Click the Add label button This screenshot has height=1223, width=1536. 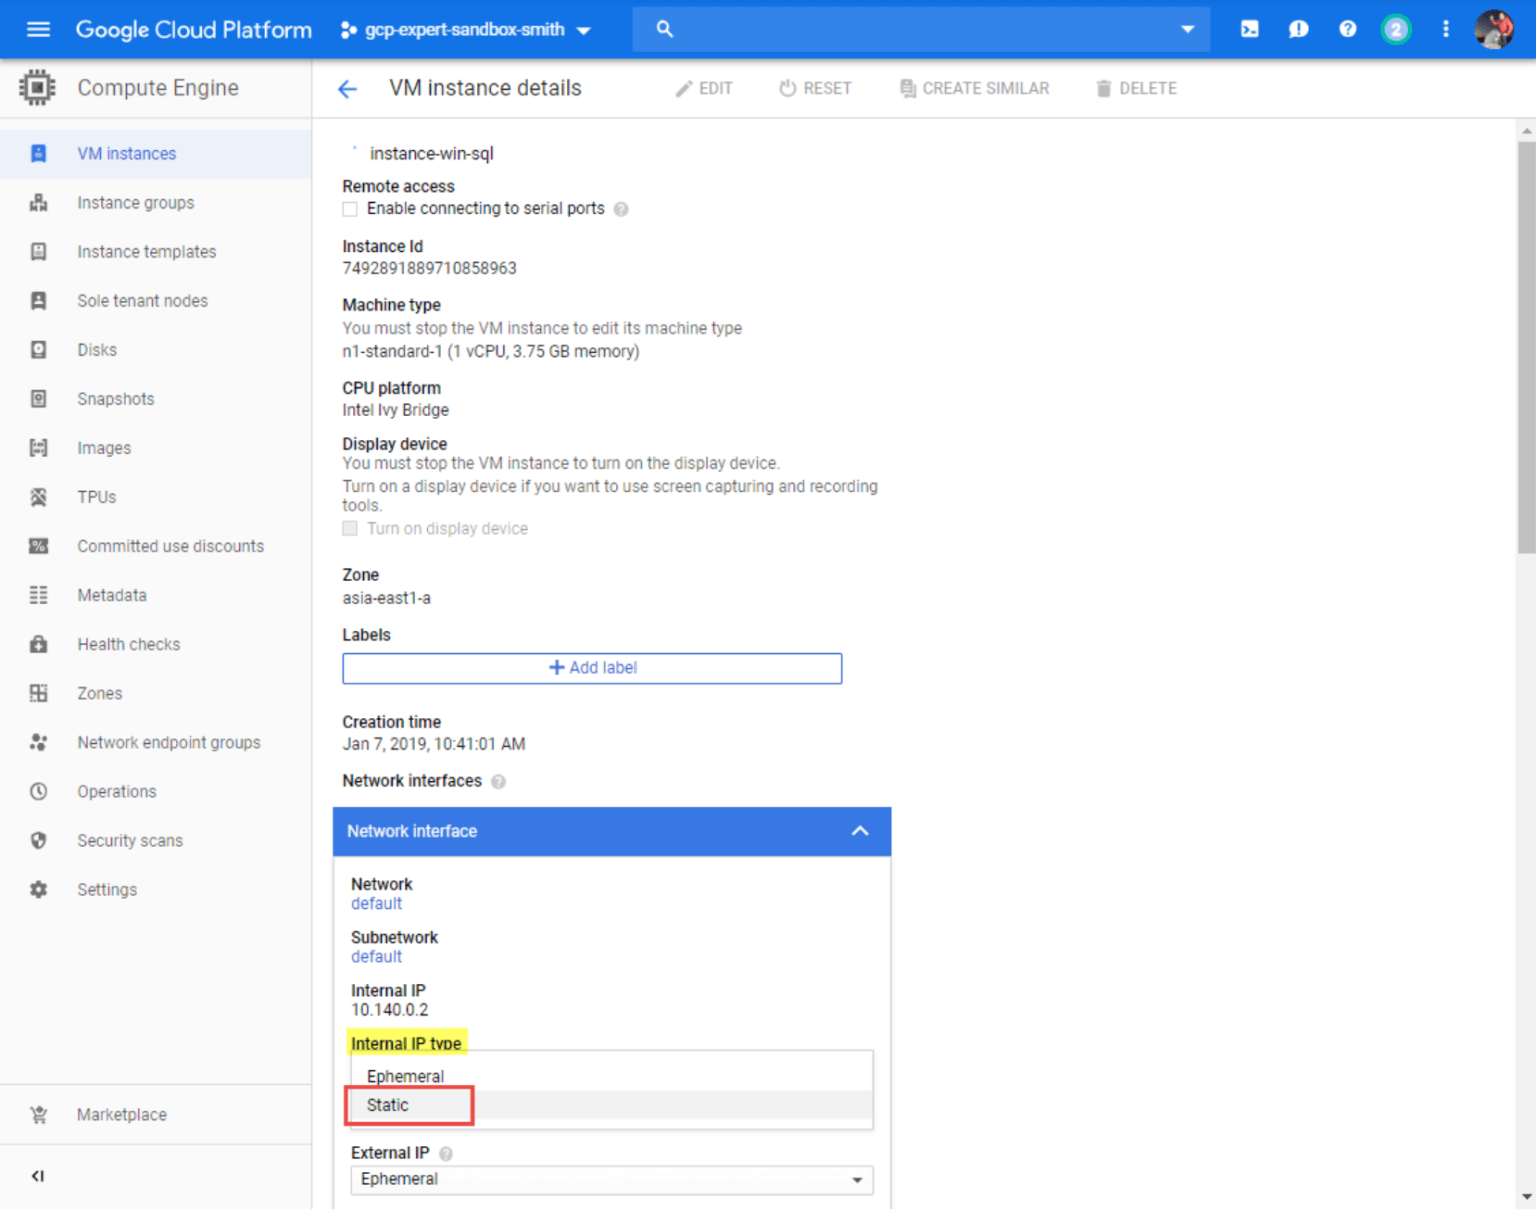592,668
